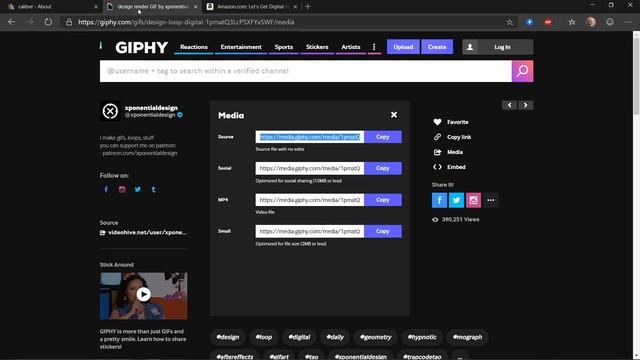This screenshot has height=360, width=640.
Task: Click the Log In button
Action: pyautogui.click(x=498, y=47)
